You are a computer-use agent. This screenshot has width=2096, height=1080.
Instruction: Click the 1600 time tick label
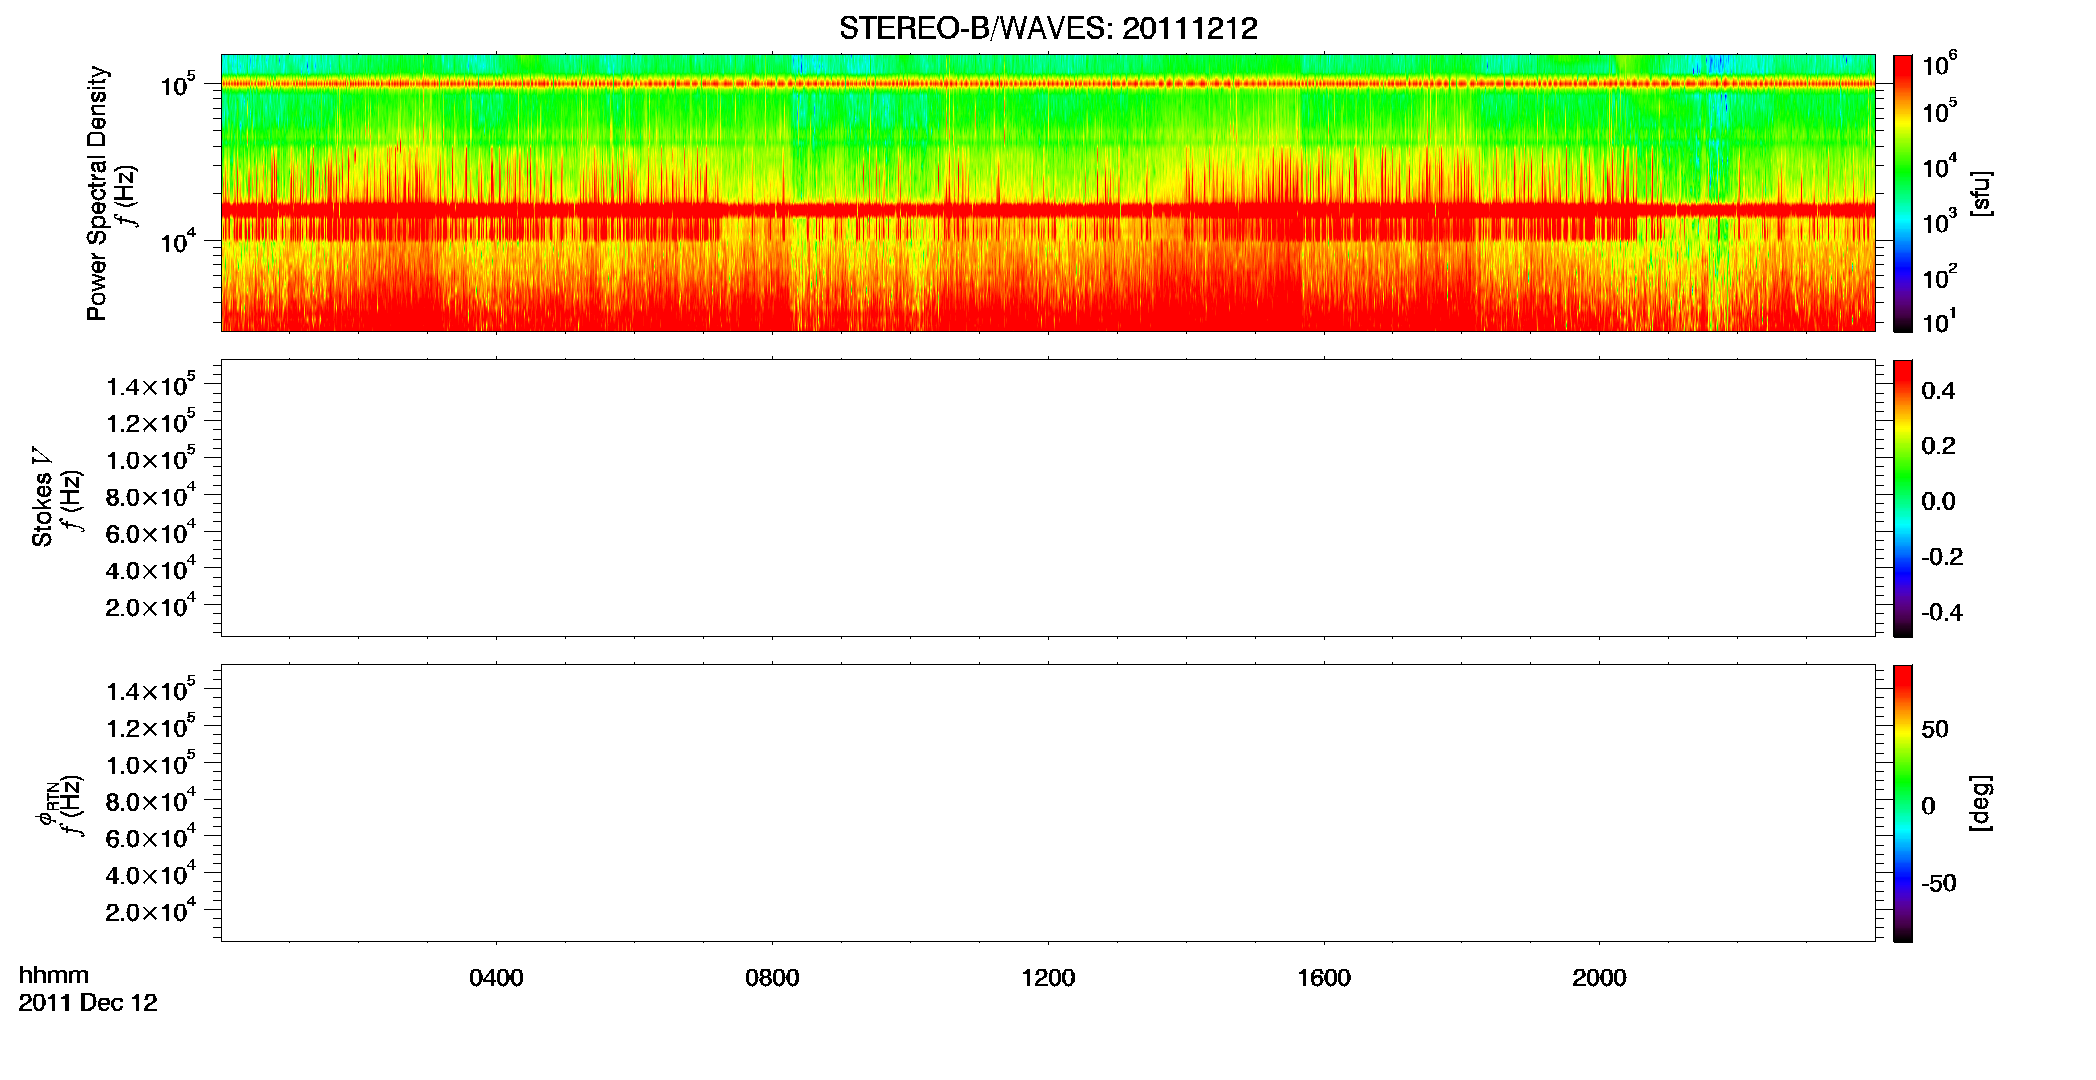(x=1324, y=978)
